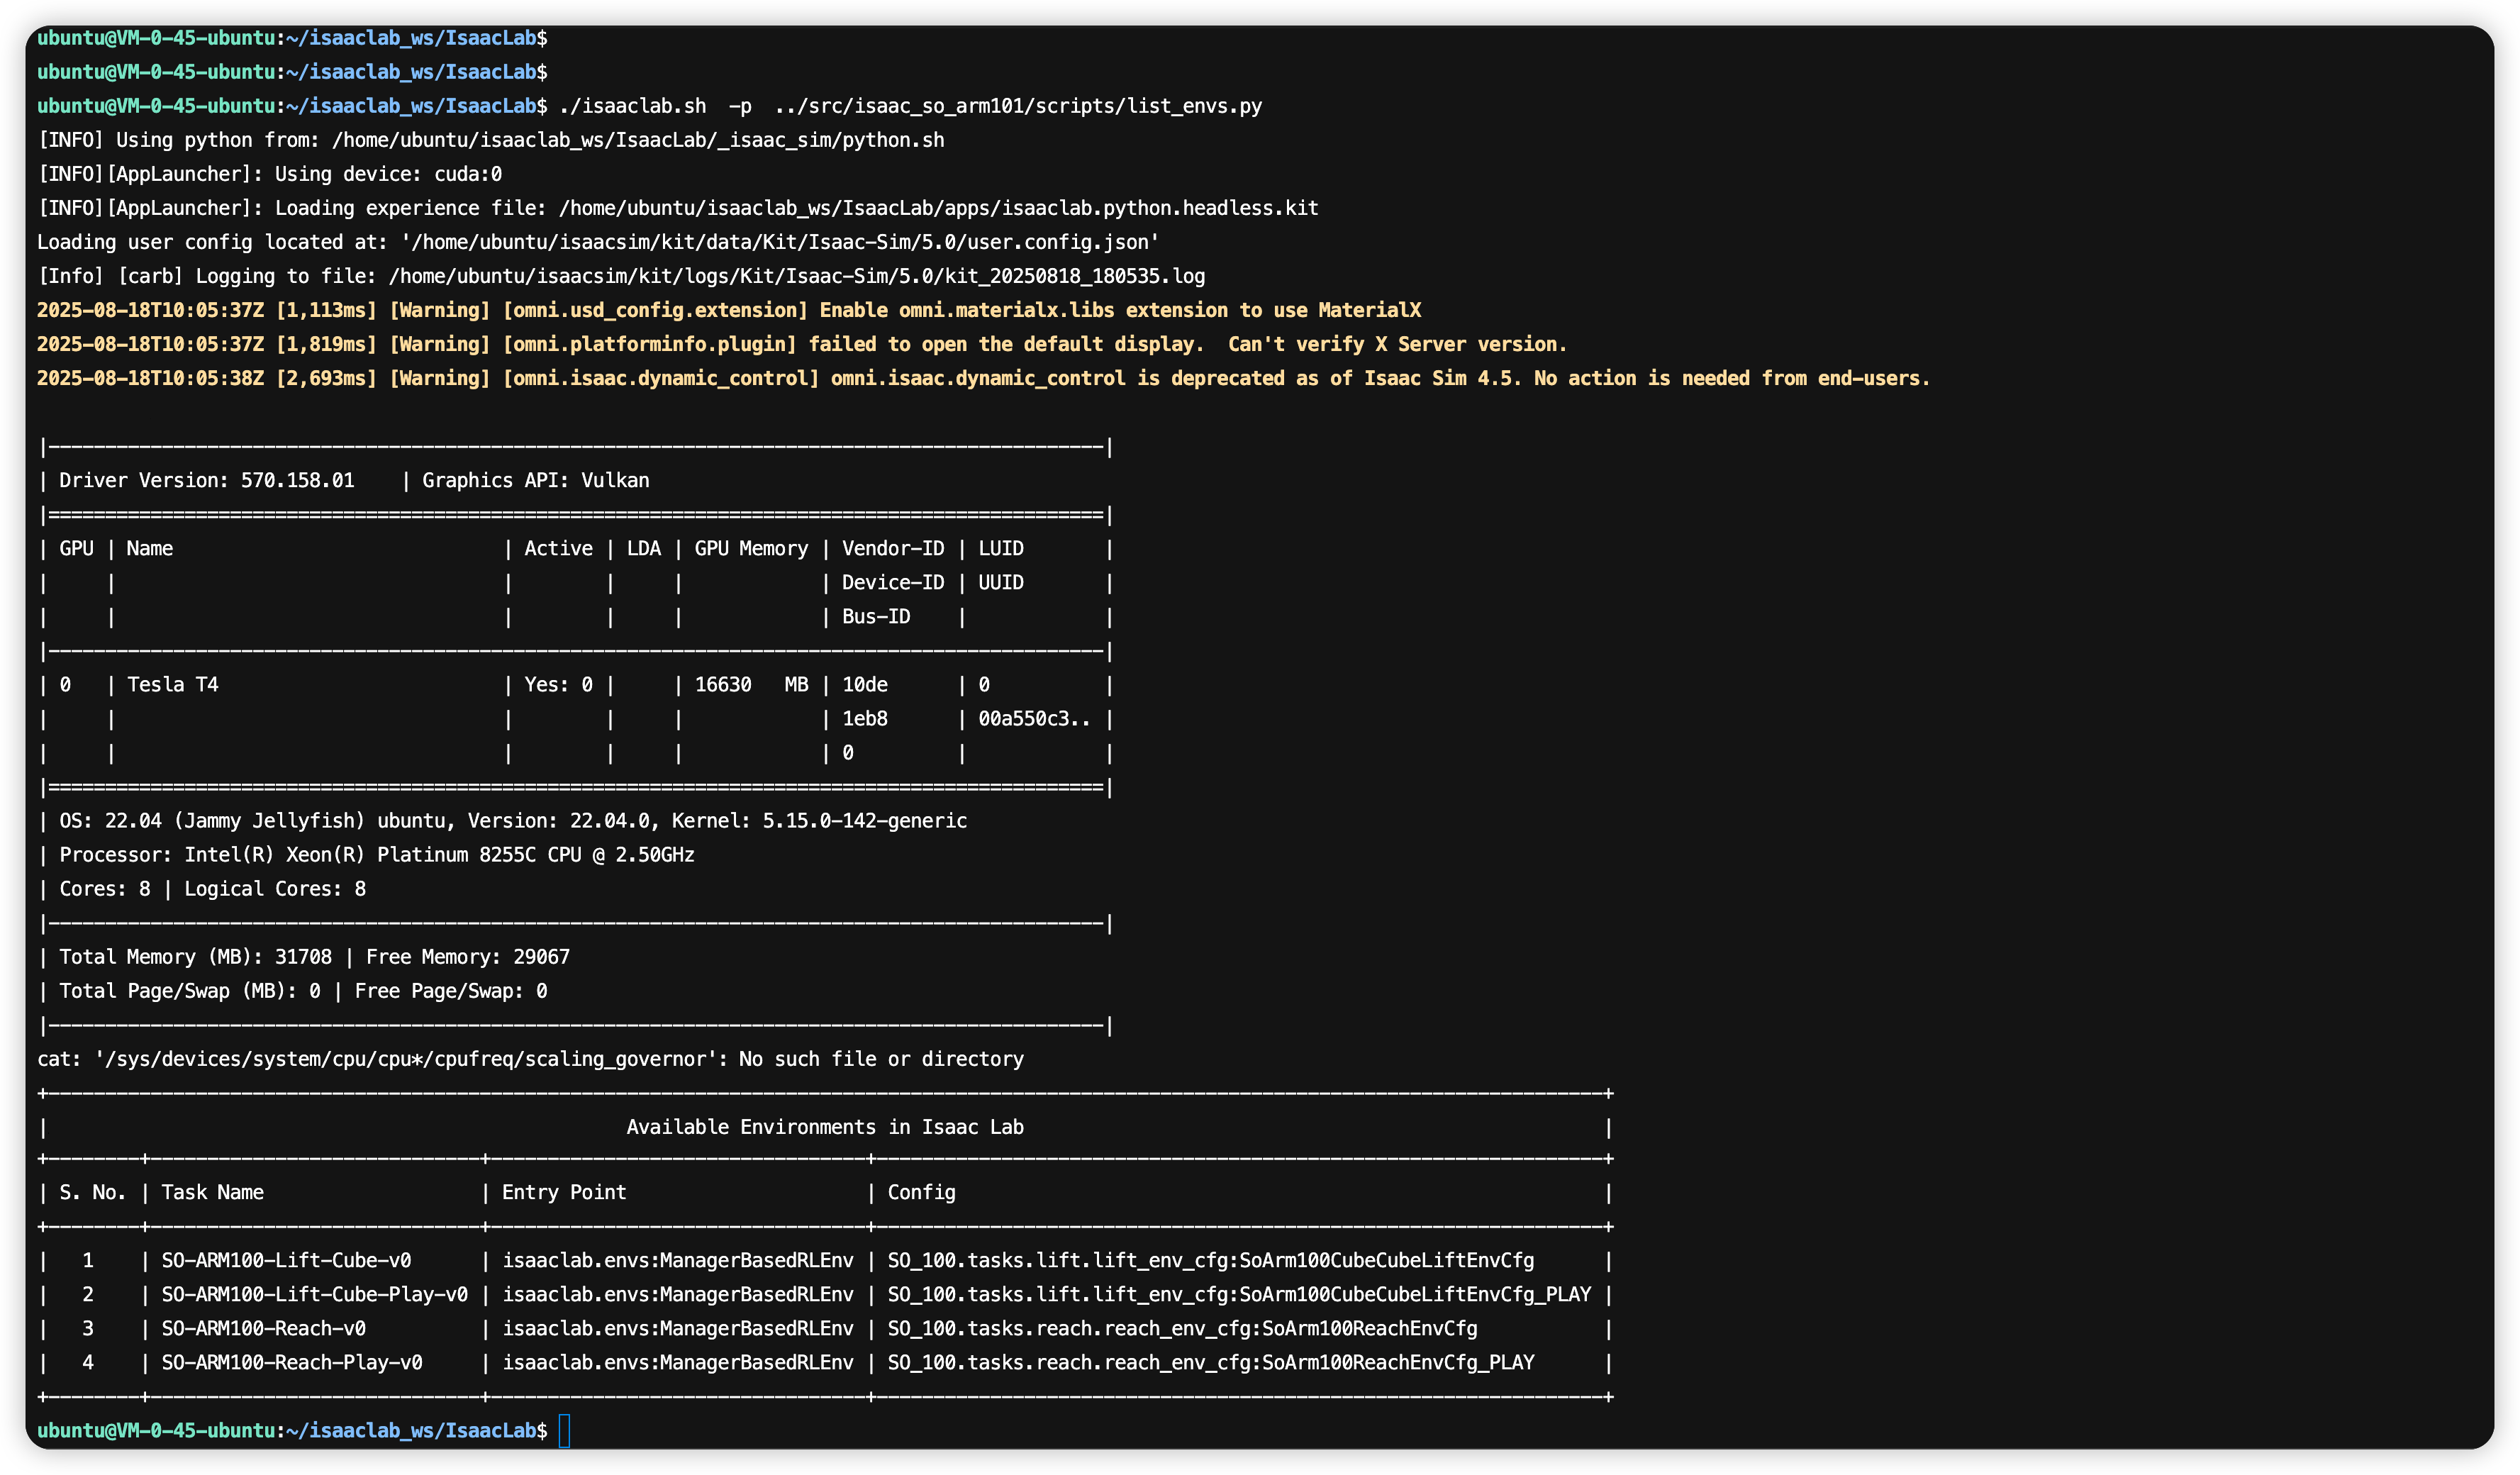Click the cursor at the final shell prompt

(564, 1430)
